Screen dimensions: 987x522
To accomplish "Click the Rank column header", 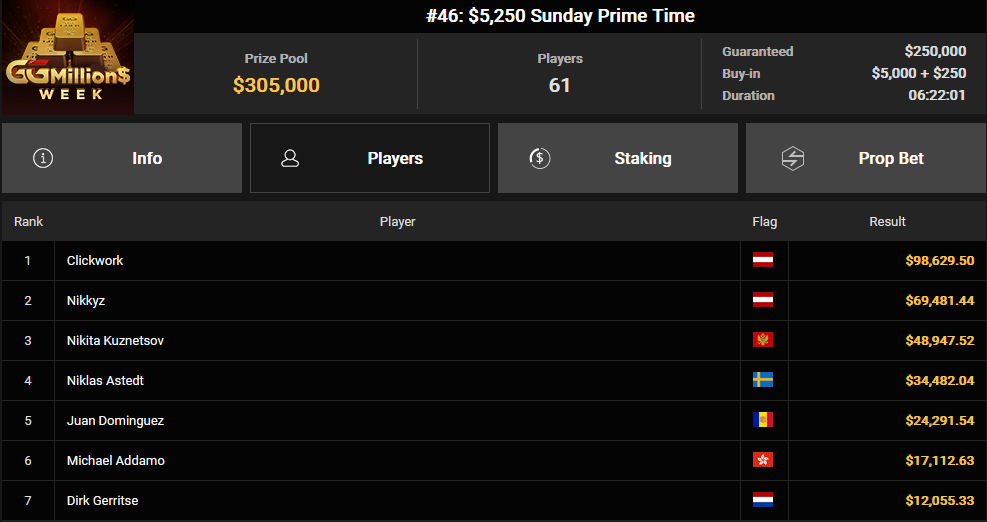I will [28, 221].
